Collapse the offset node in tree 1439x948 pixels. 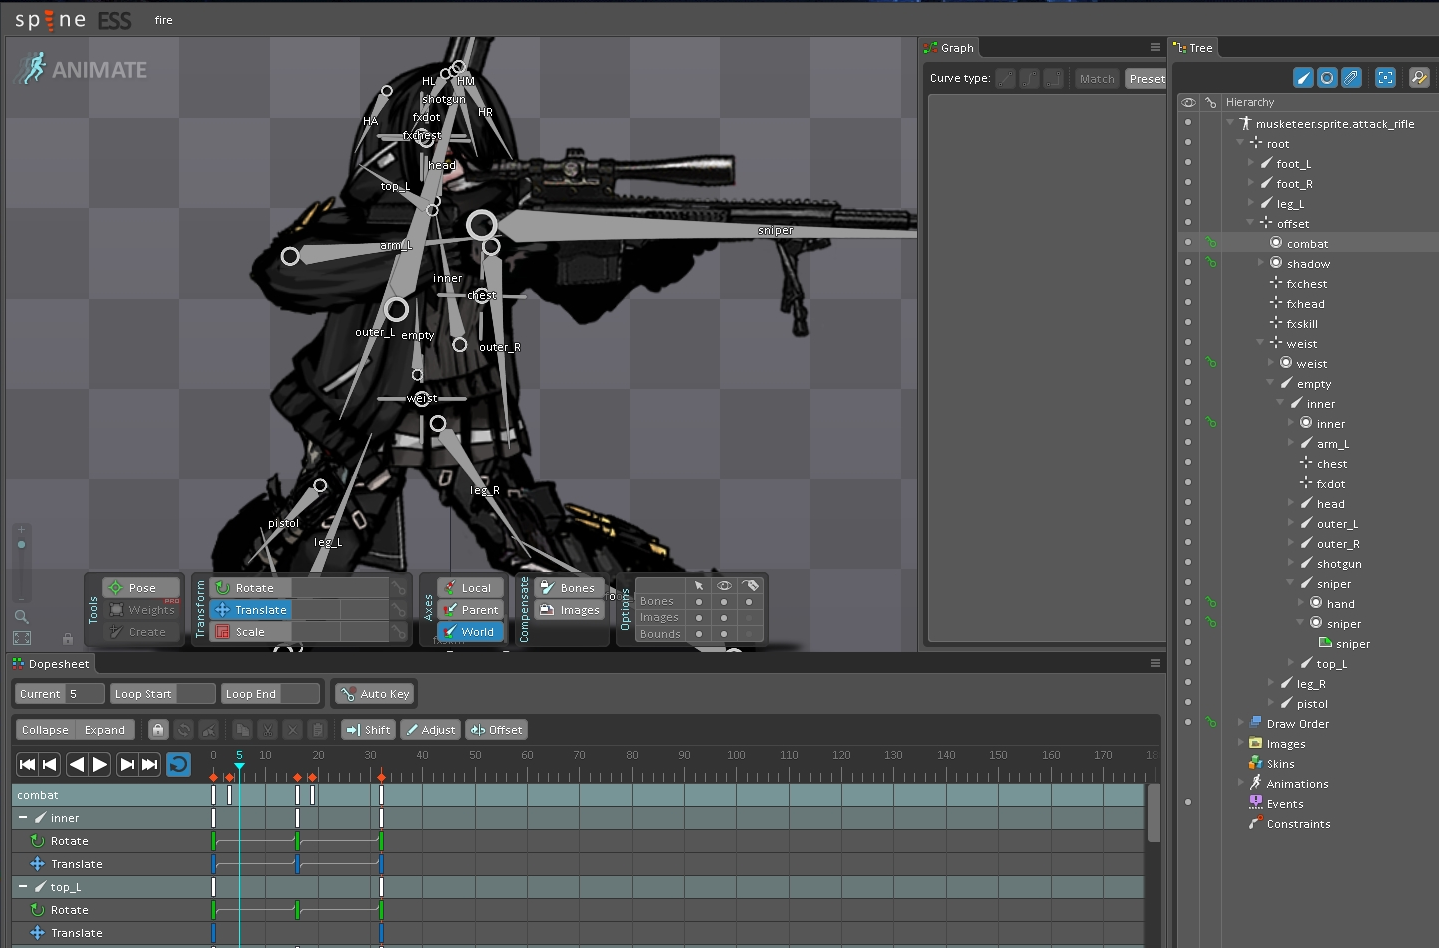pos(1250,223)
